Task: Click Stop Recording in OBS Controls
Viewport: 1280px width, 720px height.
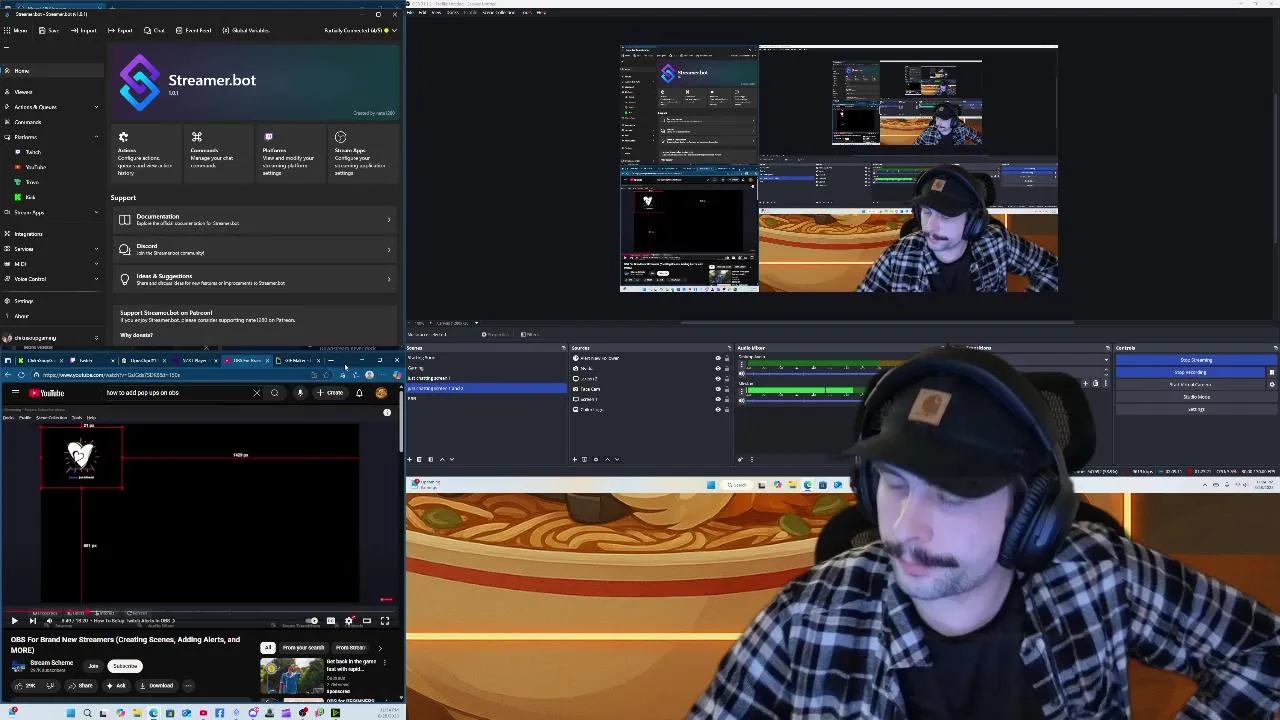Action: [x=1190, y=372]
